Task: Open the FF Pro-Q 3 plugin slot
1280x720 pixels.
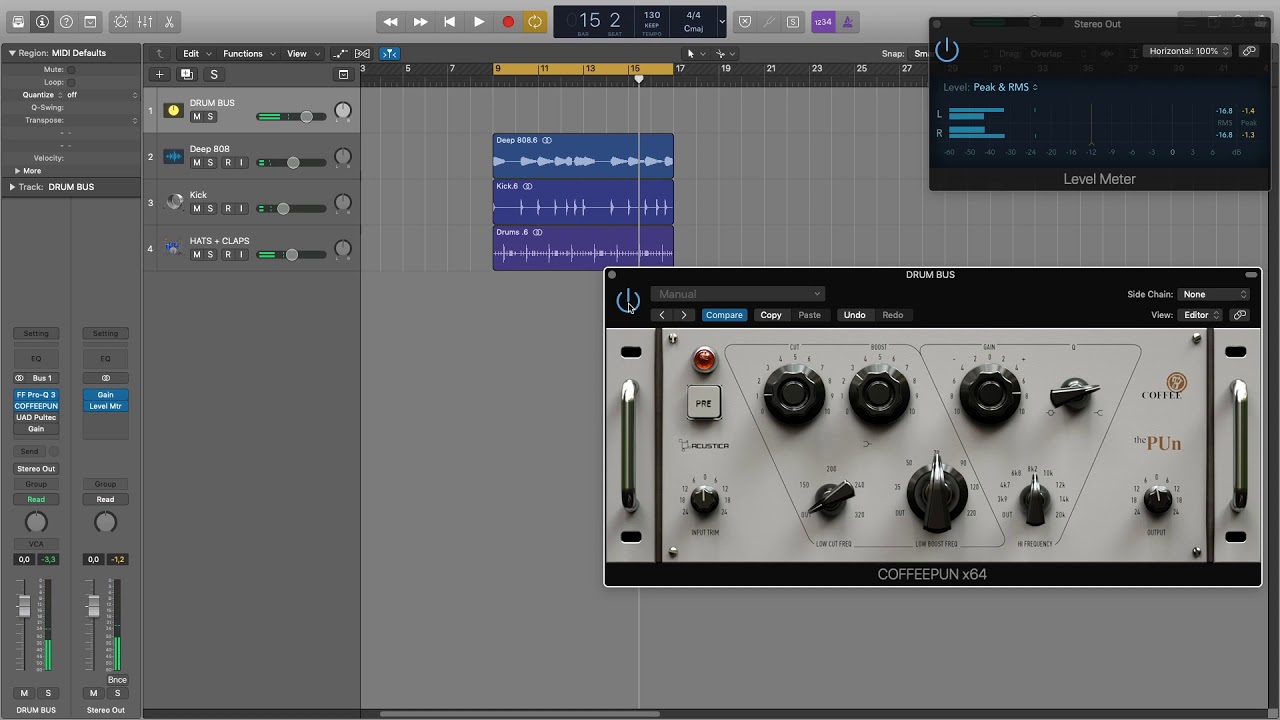Action: pos(36,395)
